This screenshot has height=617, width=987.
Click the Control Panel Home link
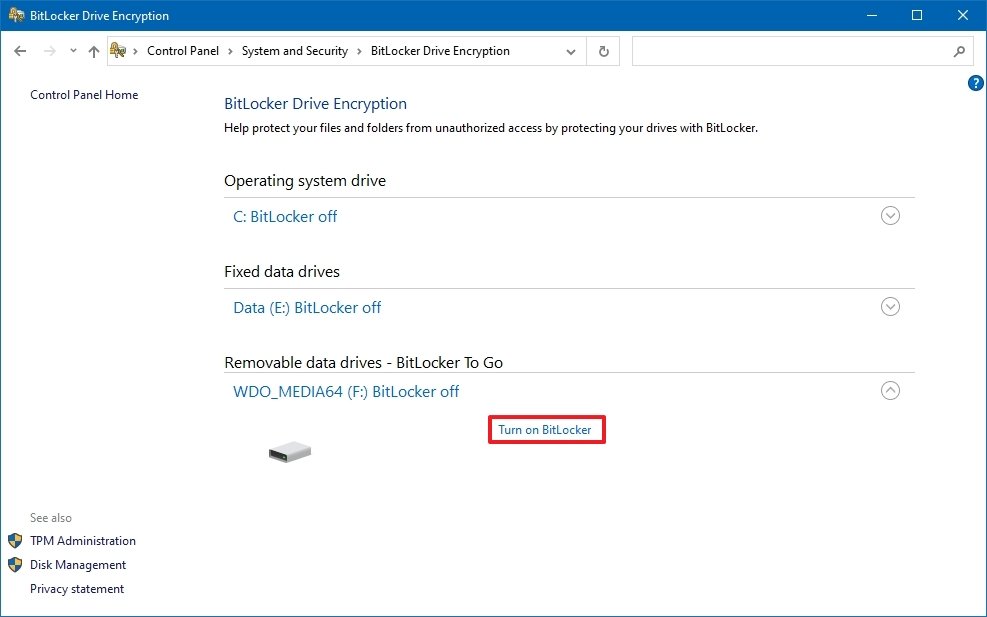tap(84, 95)
